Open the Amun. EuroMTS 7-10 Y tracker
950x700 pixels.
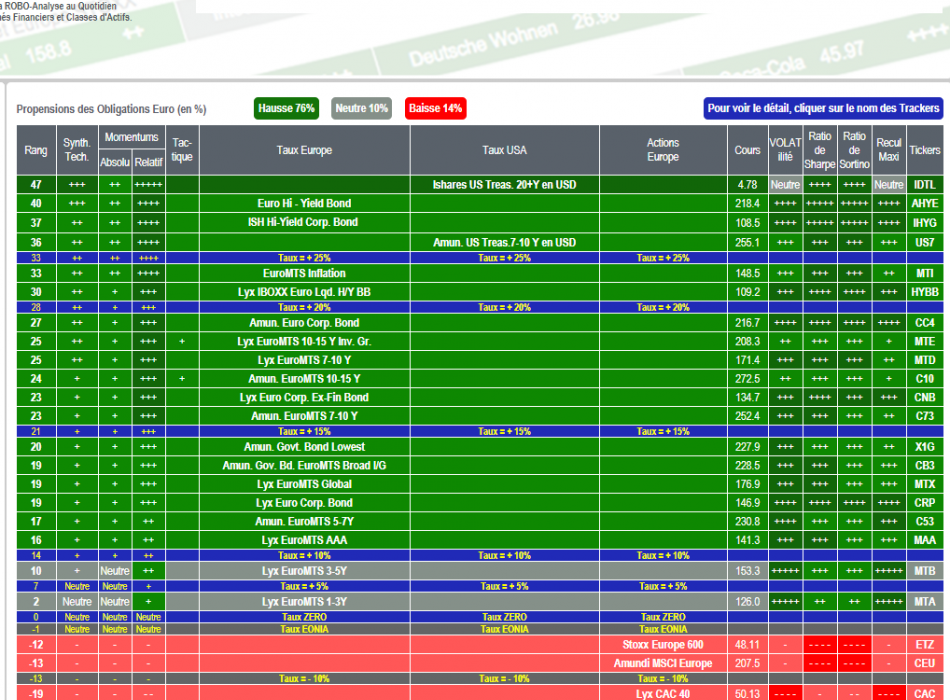pyautogui.click(x=304, y=416)
